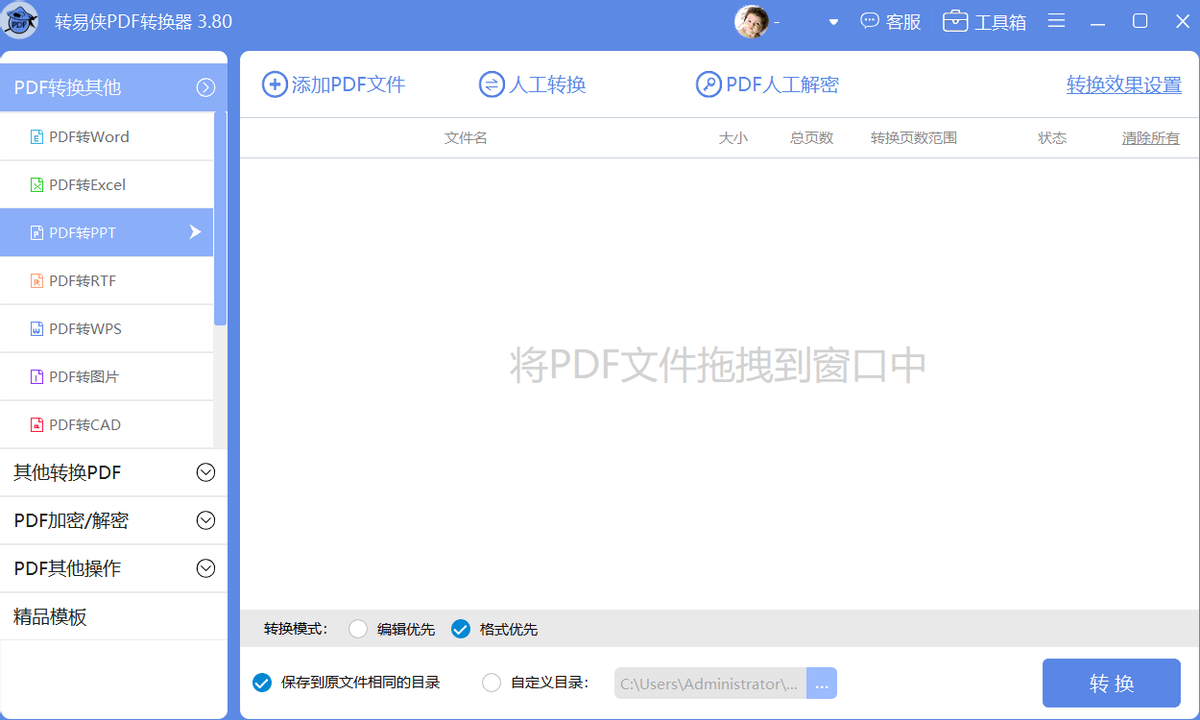Click the 大小 column header
The image size is (1200, 720).
pos(733,138)
